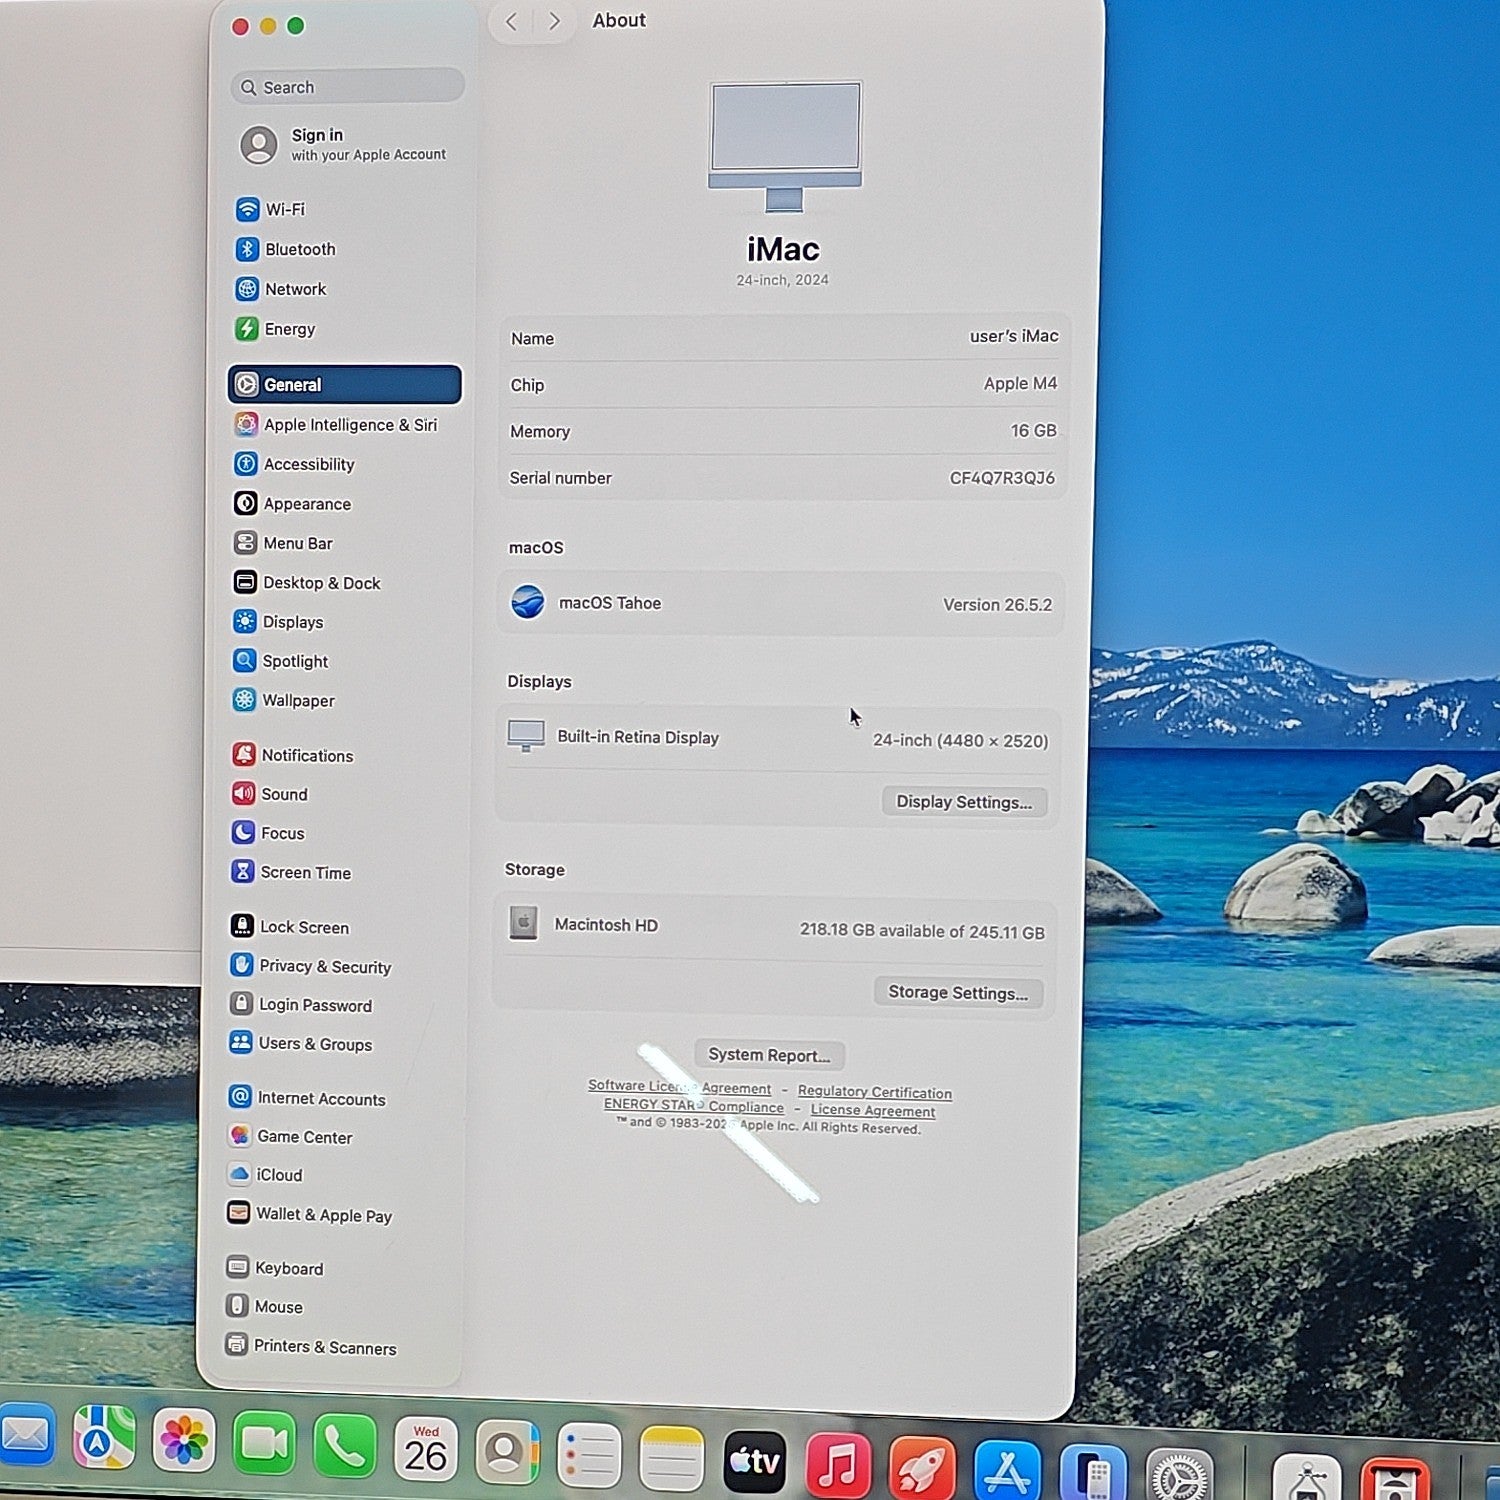Sign in with your Apple Account

(x=344, y=144)
